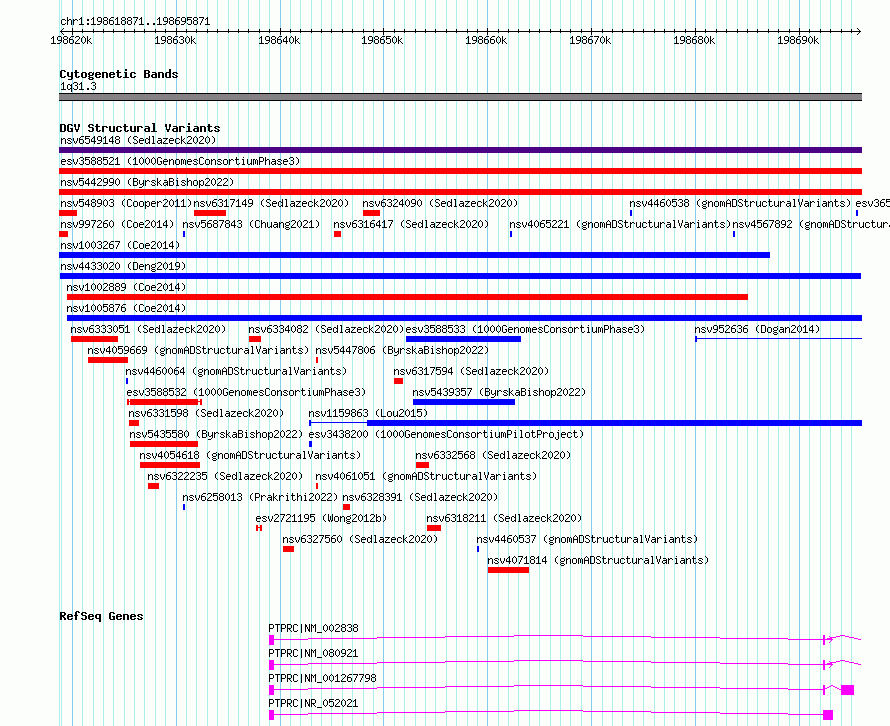Click nsv5442990 (ByrskaBishop2022) label
The image size is (890, 726).
click(147, 182)
